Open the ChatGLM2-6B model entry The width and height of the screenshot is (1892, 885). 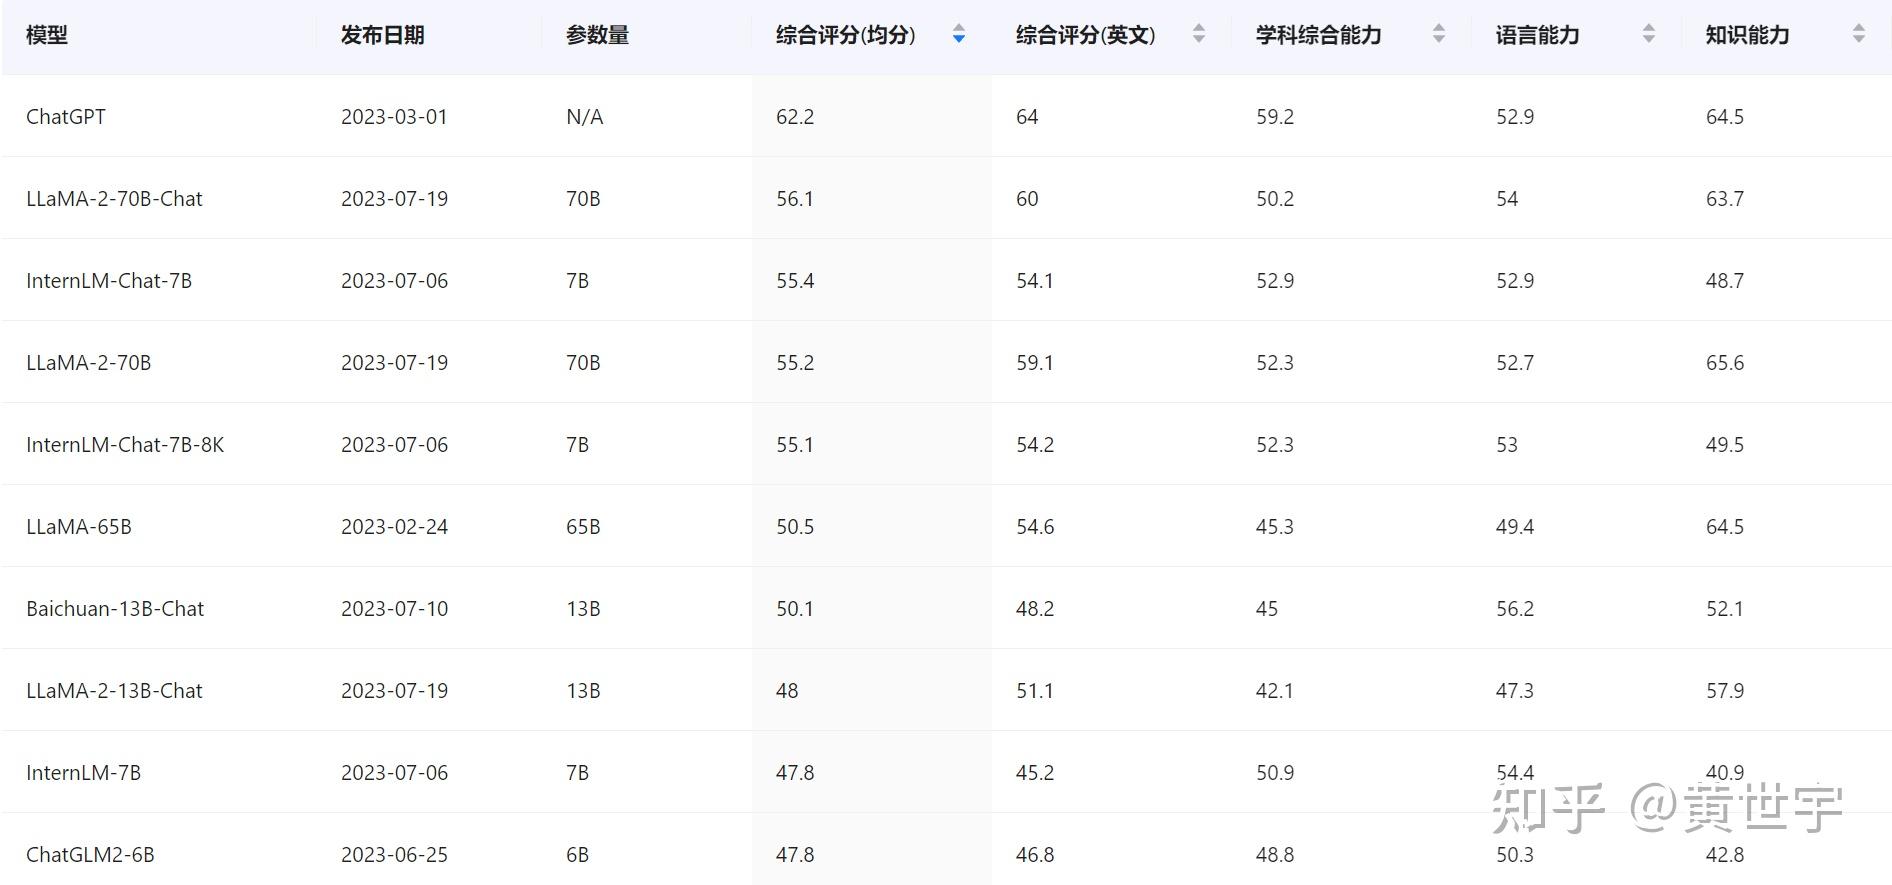(90, 855)
